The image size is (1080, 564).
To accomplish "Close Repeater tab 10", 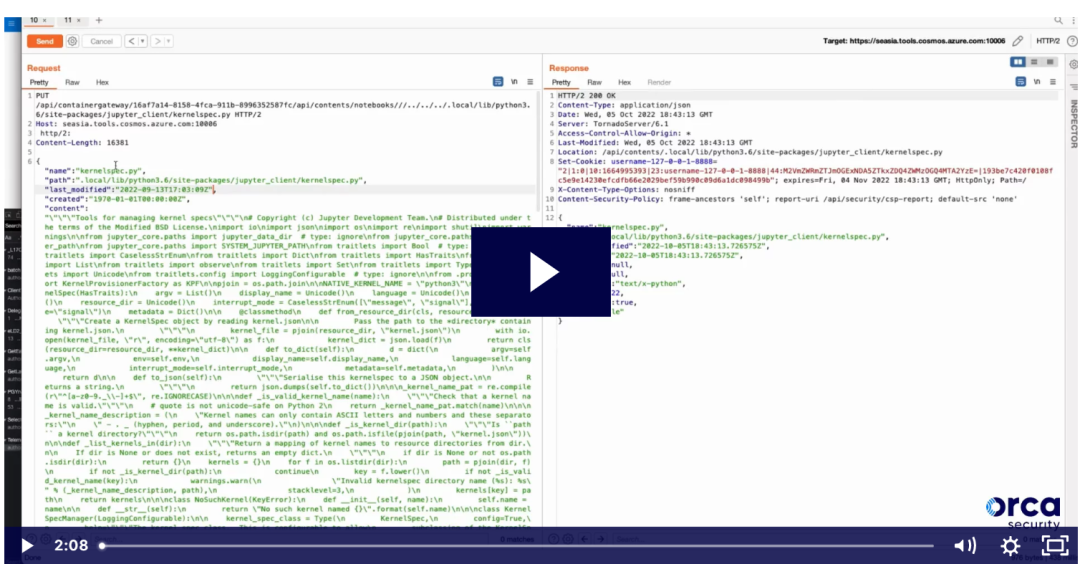I will click(x=45, y=21).
